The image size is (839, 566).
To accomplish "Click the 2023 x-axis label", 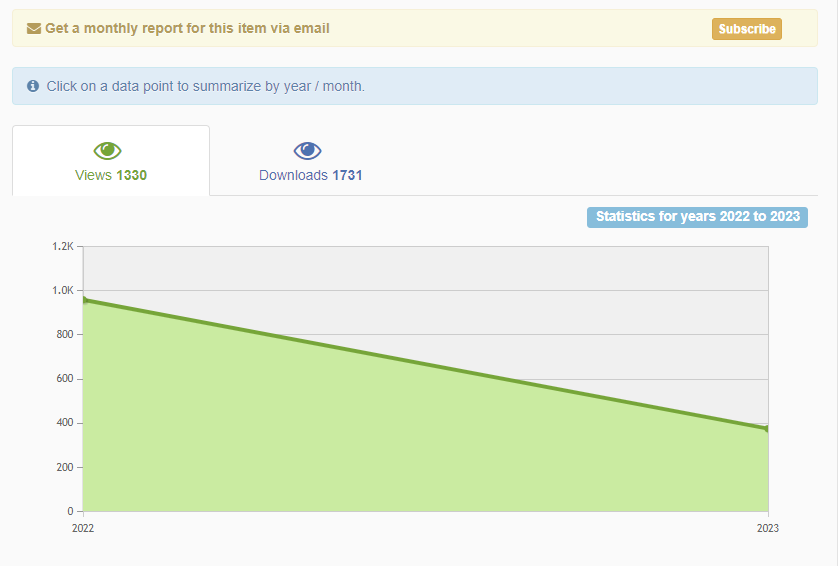I will (x=768, y=528).
